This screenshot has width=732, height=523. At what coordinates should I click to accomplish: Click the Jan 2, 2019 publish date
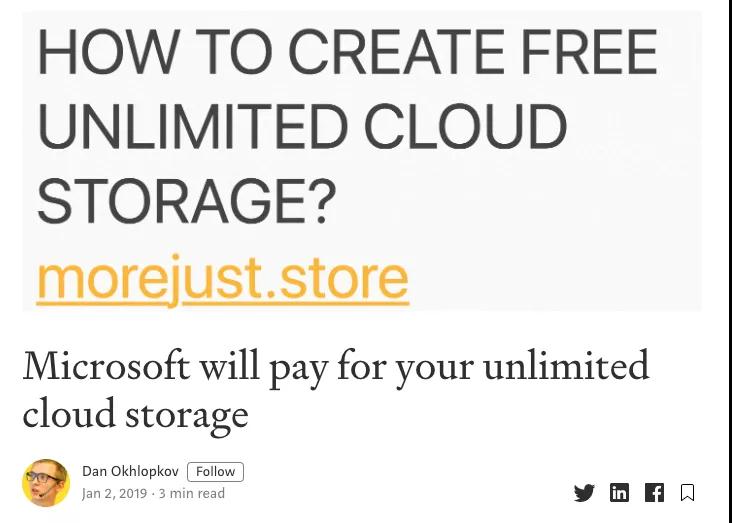[x=115, y=494]
